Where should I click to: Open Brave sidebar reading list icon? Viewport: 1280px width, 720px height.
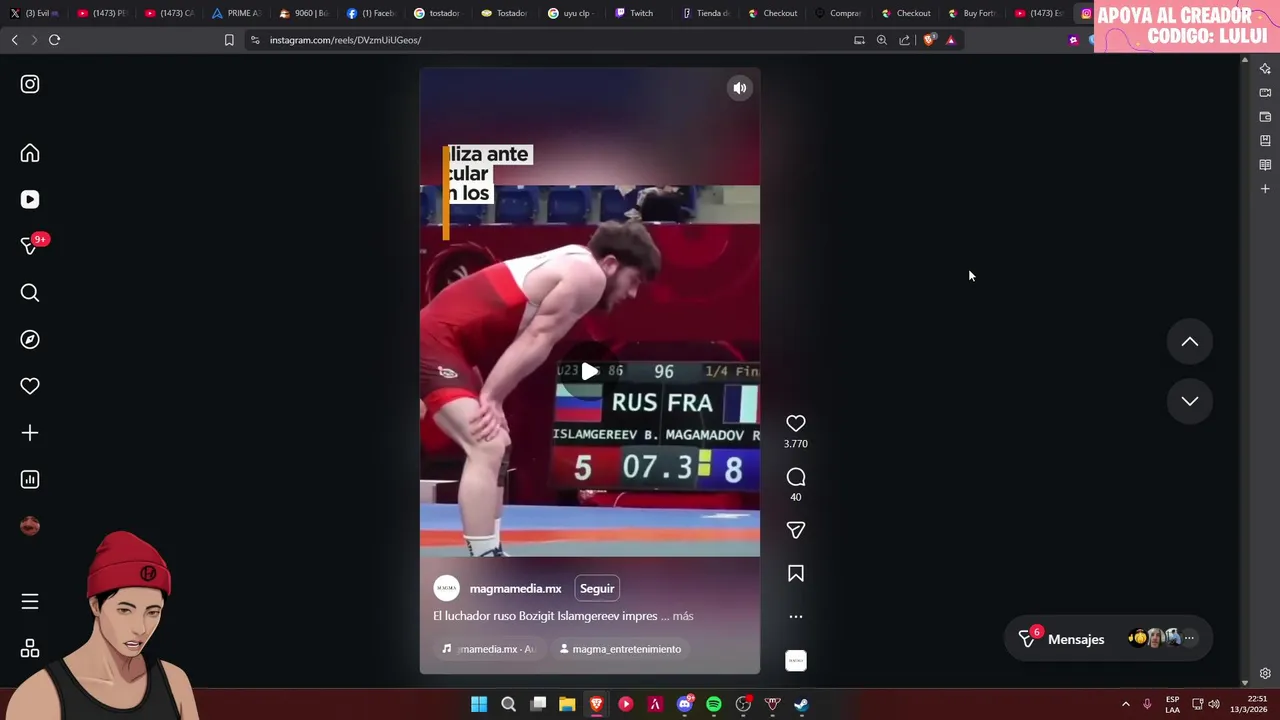point(1265,165)
